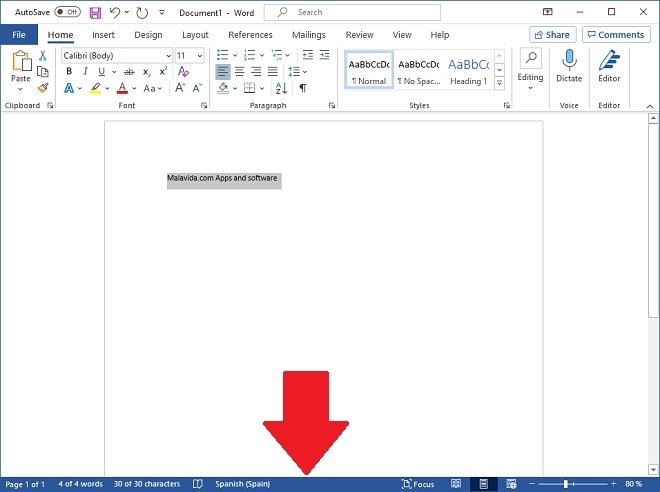Switch to the Insert tab
This screenshot has width=660, height=492.
103,35
